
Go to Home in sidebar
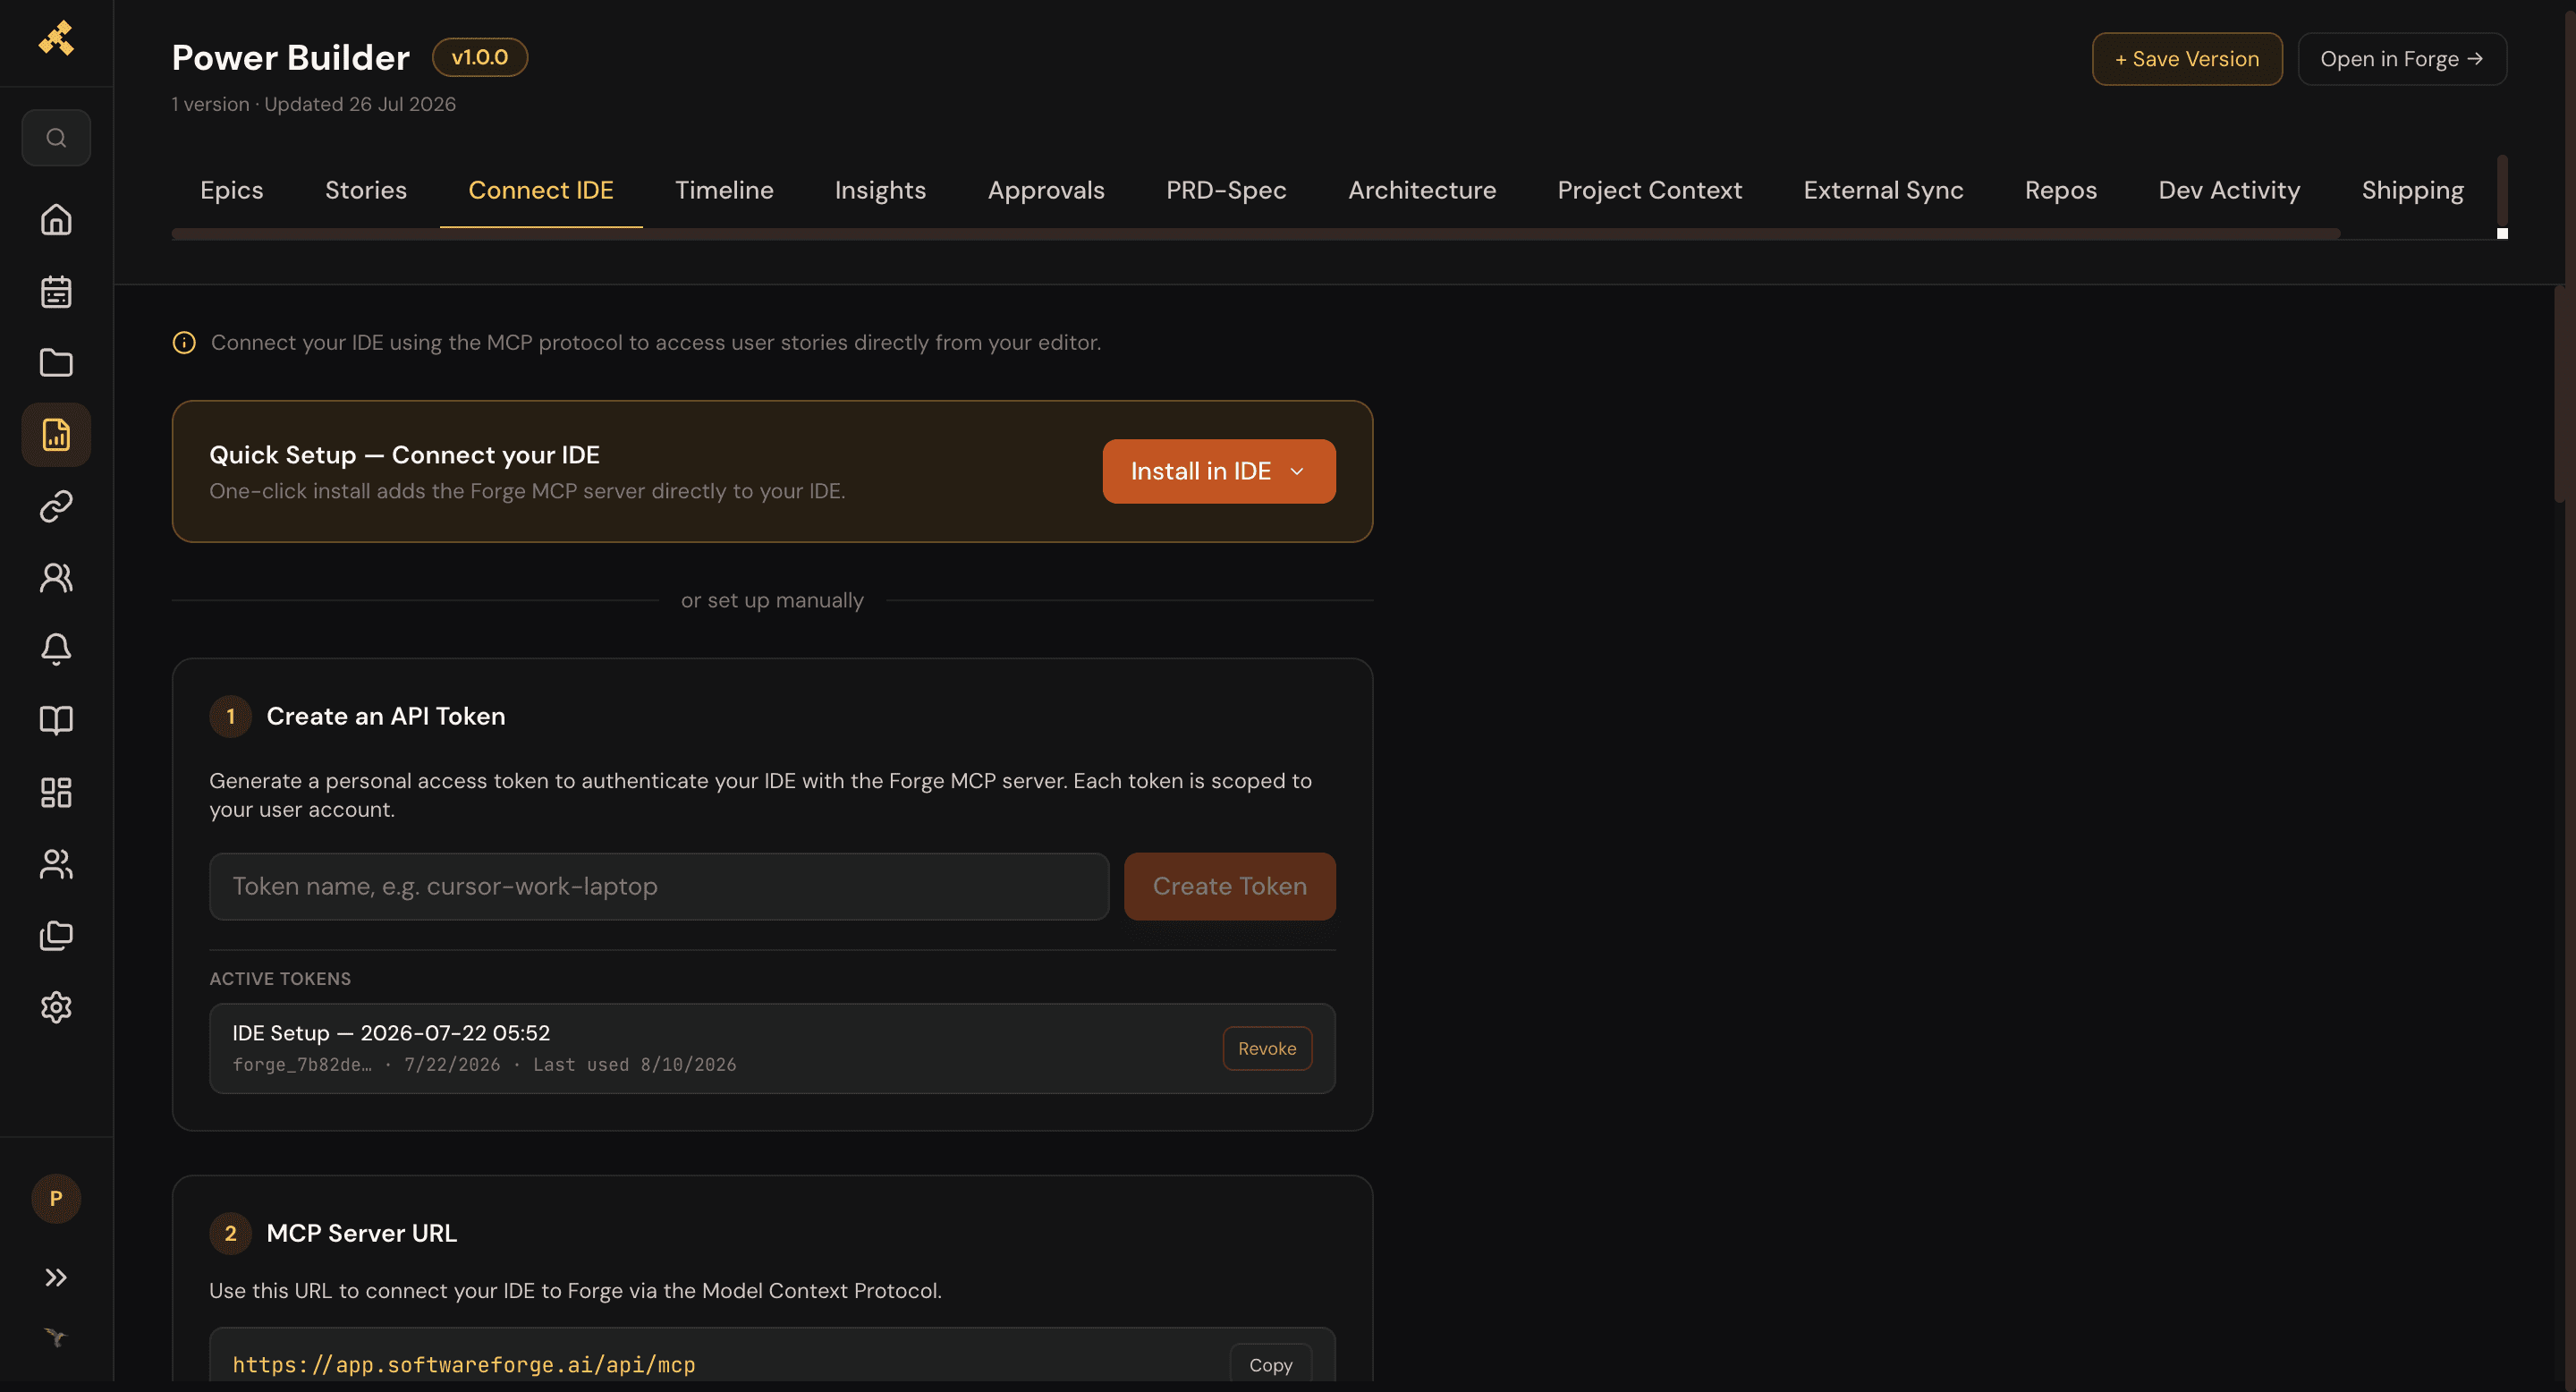point(56,219)
